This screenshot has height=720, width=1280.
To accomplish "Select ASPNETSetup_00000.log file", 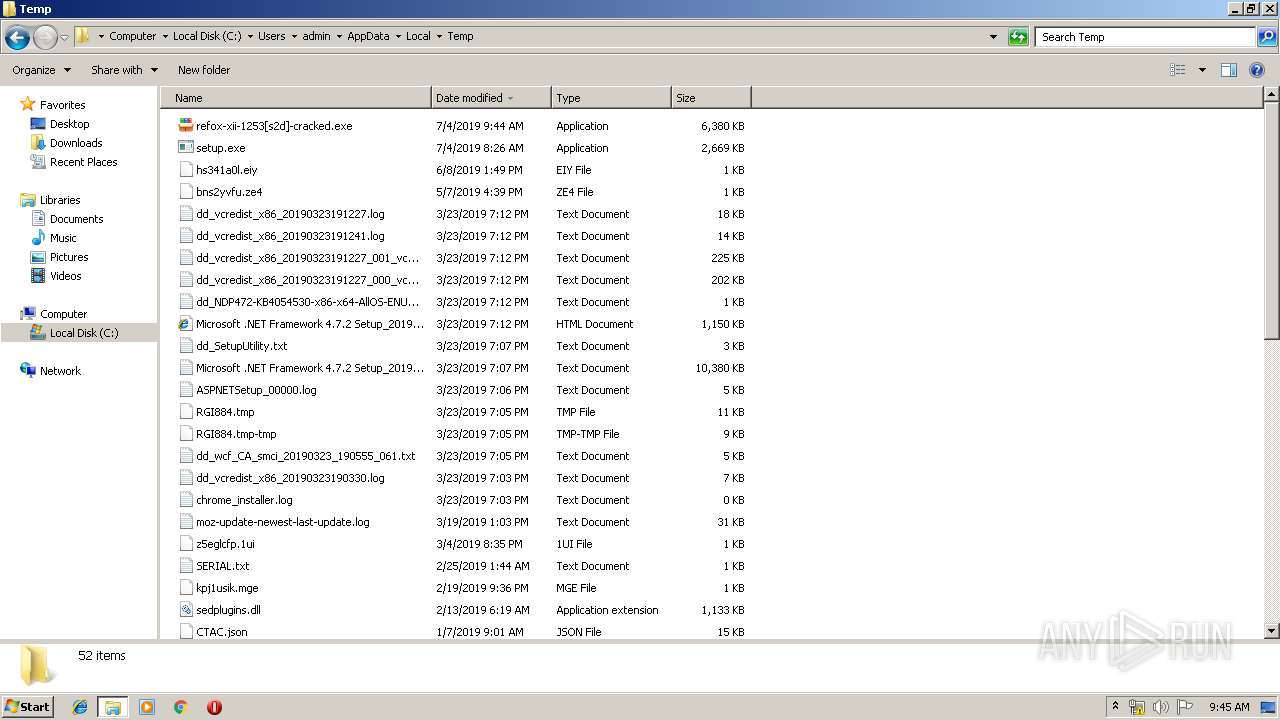I will point(256,390).
